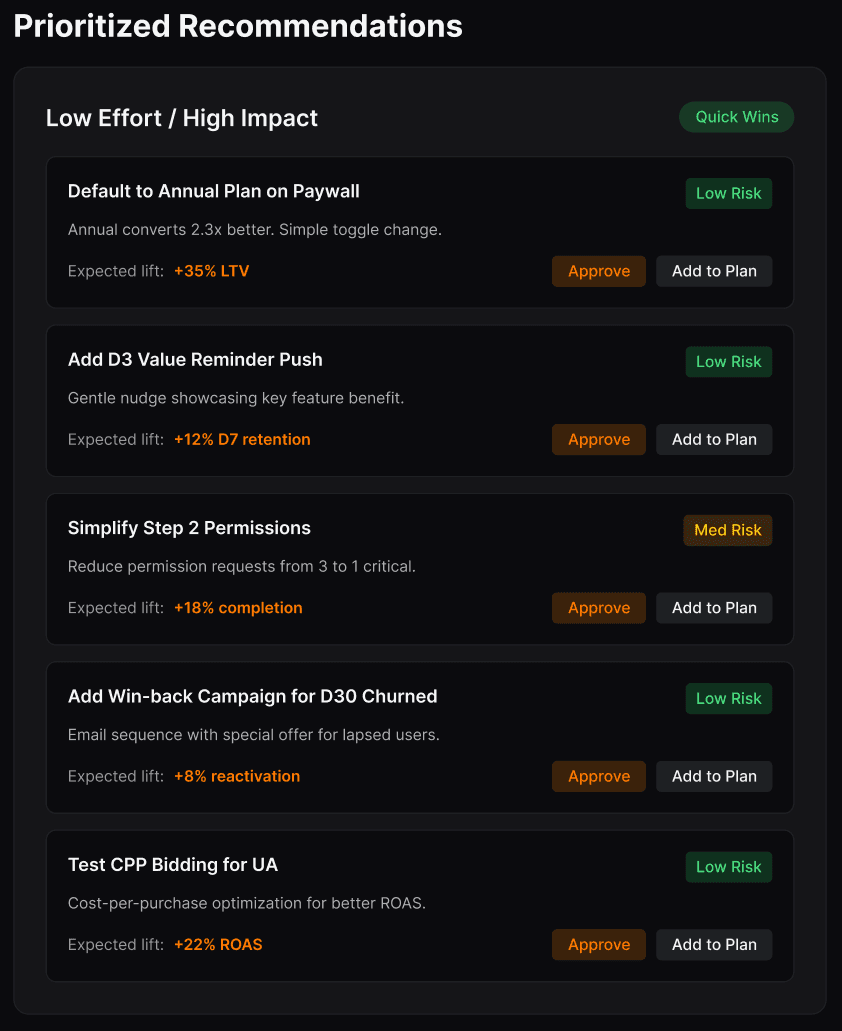Click the +18% completion lift text
The width and height of the screenshot is (842, 1031).
tap(238, 608)
